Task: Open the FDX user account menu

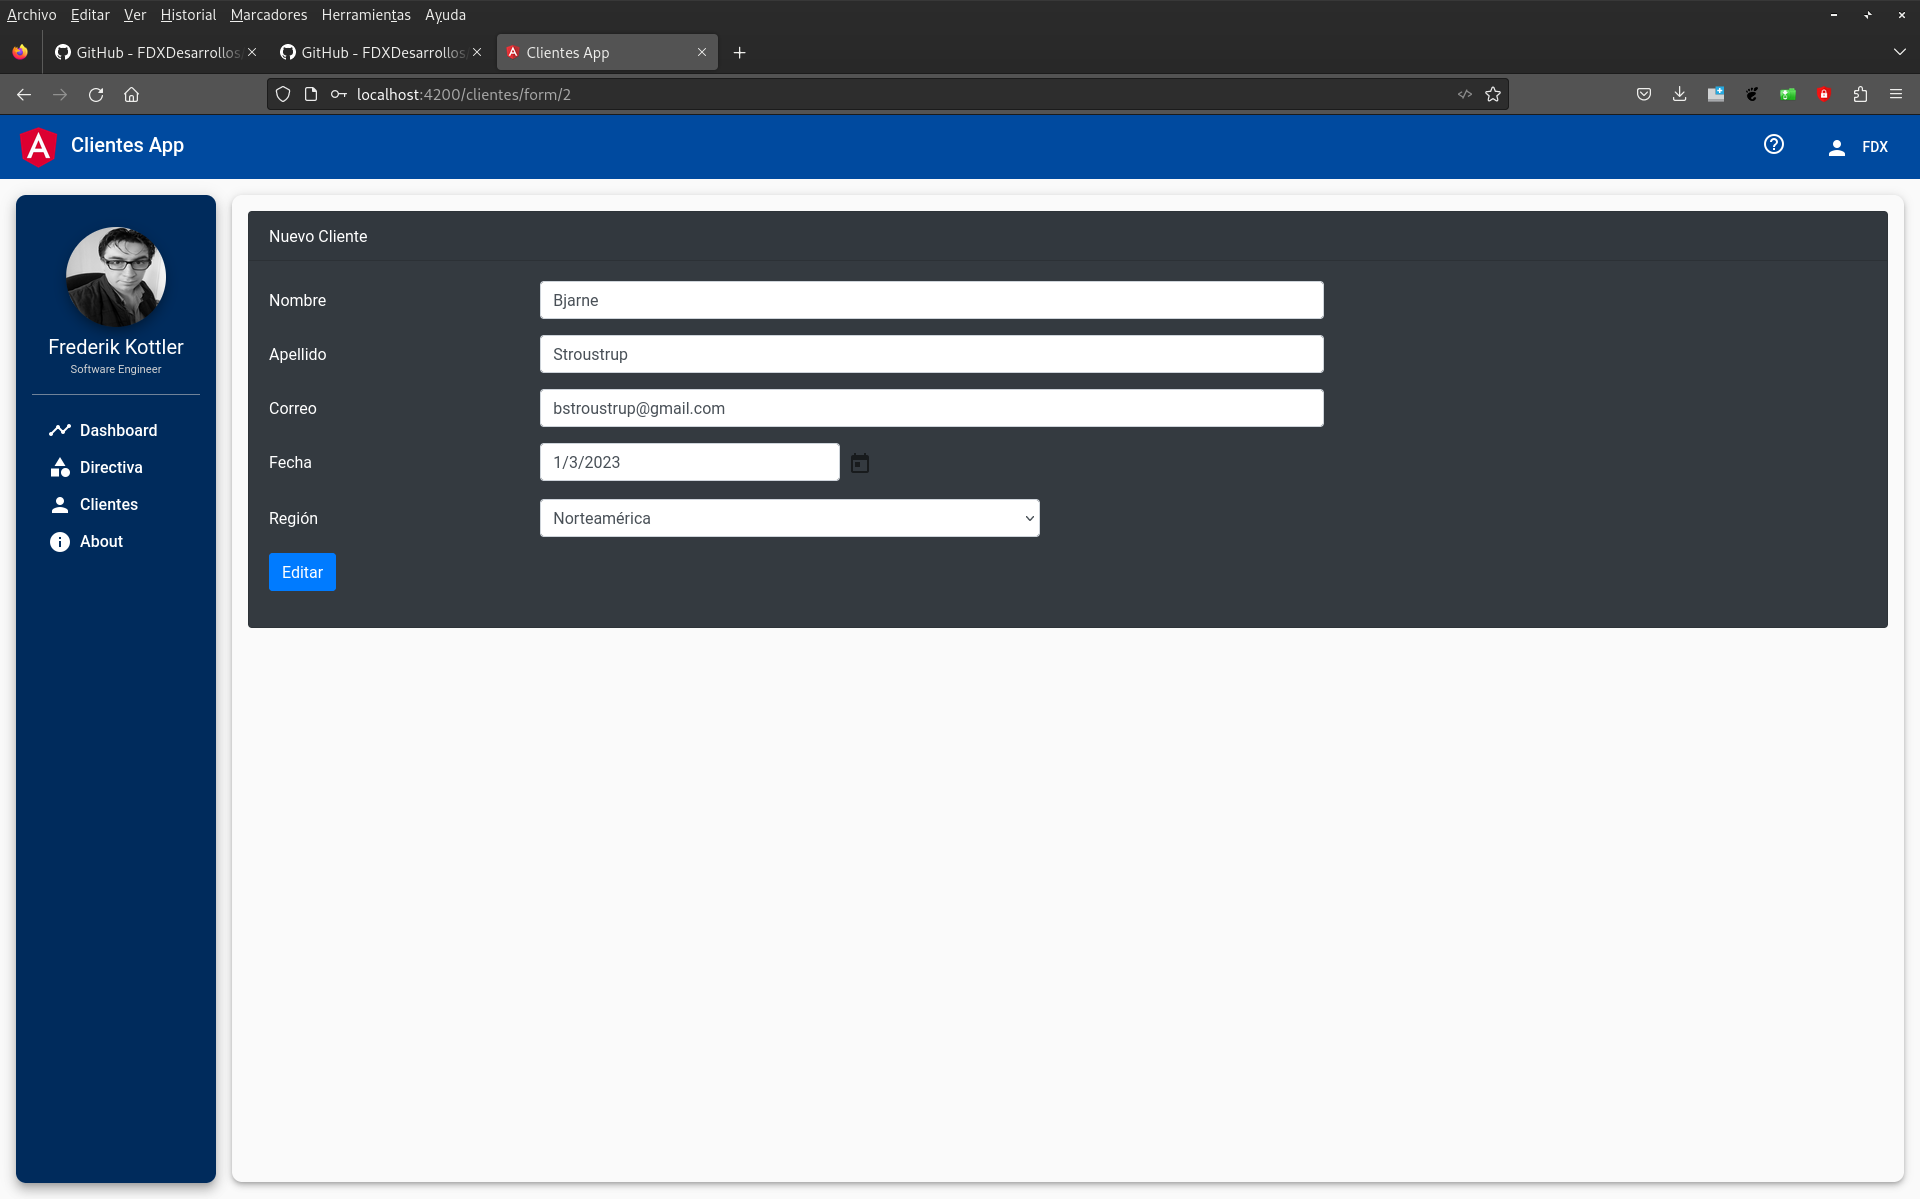Action: coord(1859,147)
